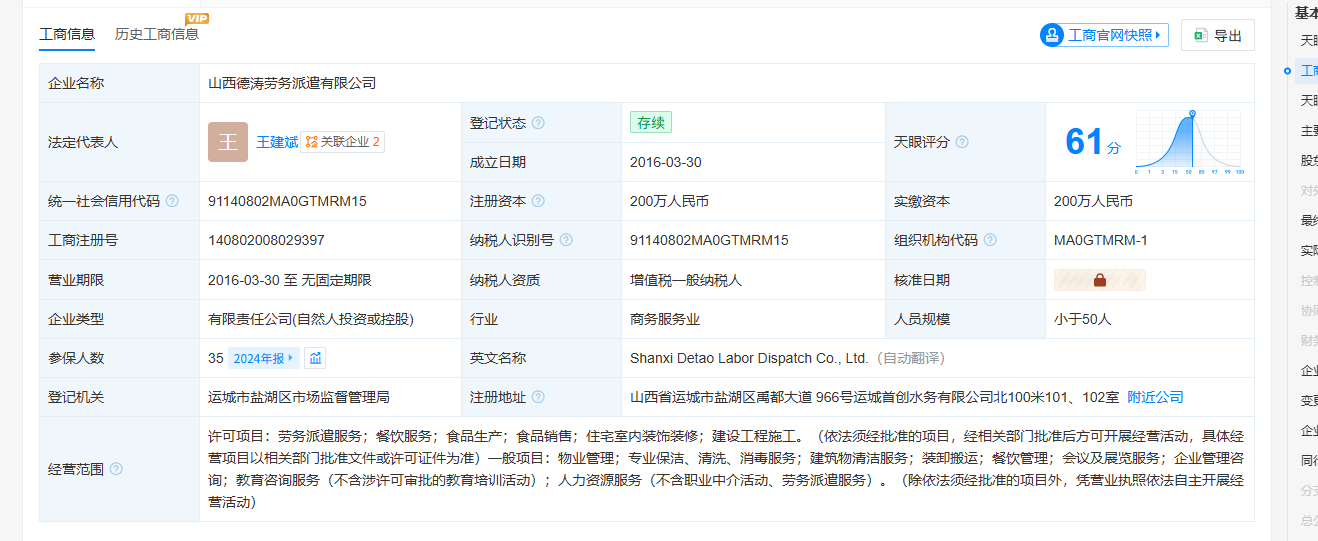
Task: Select 有限责任公司(自然人投资或控股) text
Action: coord(311,319)
